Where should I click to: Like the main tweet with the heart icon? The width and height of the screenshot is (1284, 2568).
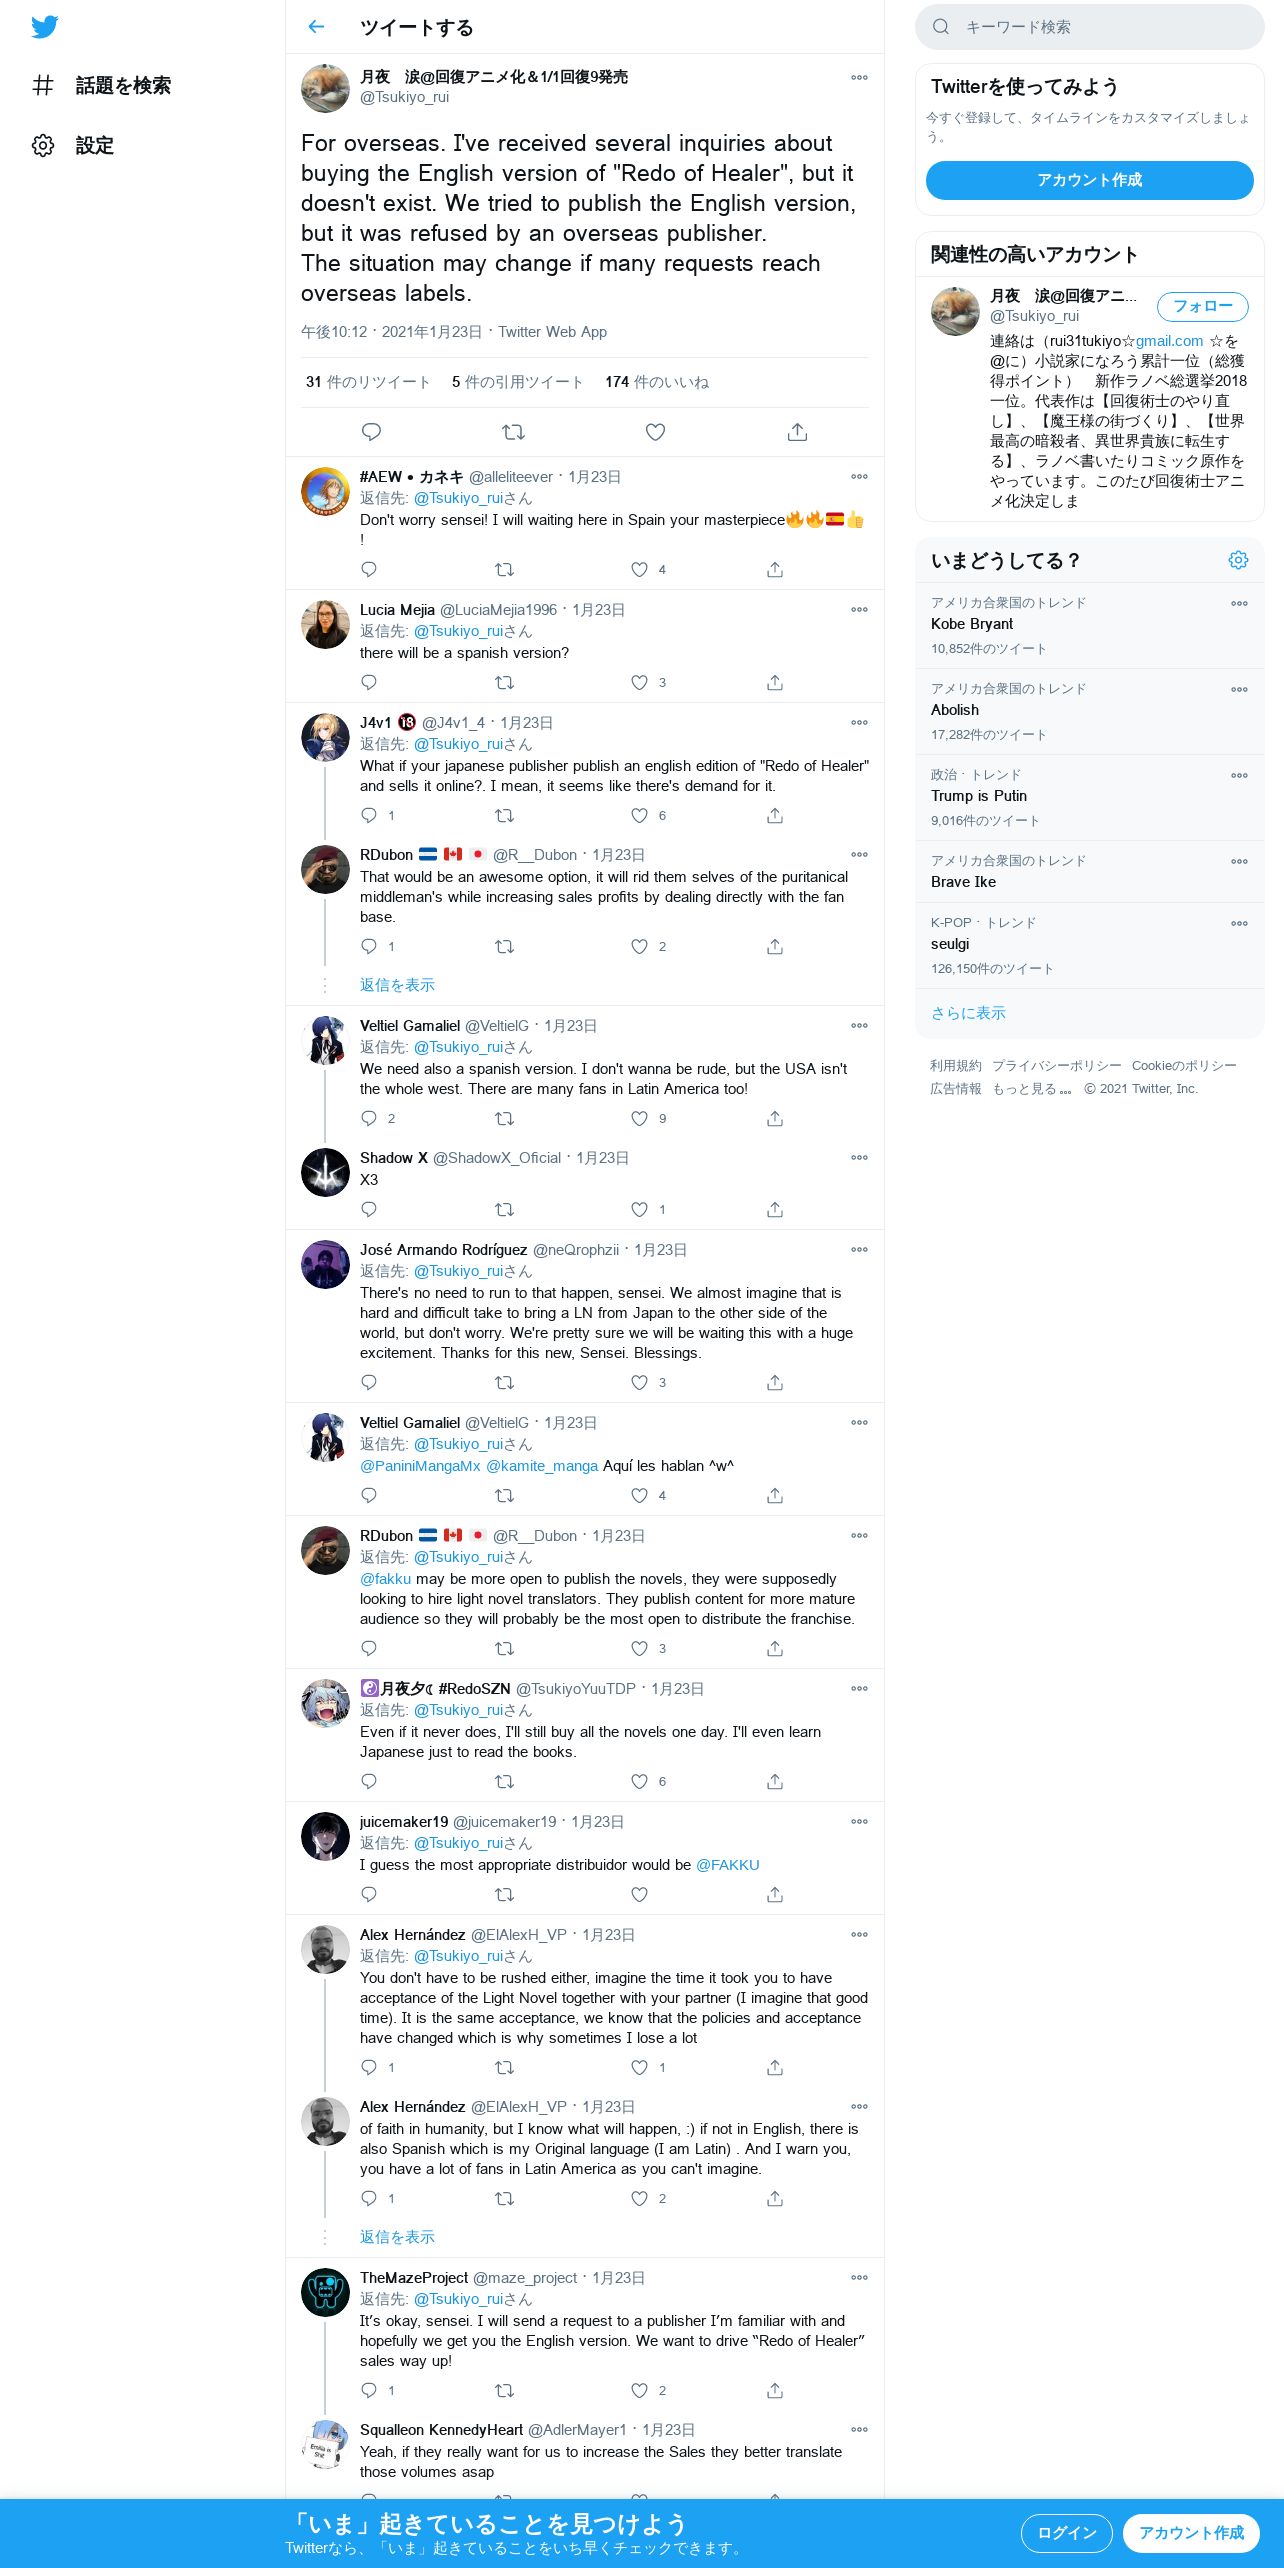point(655,432)
